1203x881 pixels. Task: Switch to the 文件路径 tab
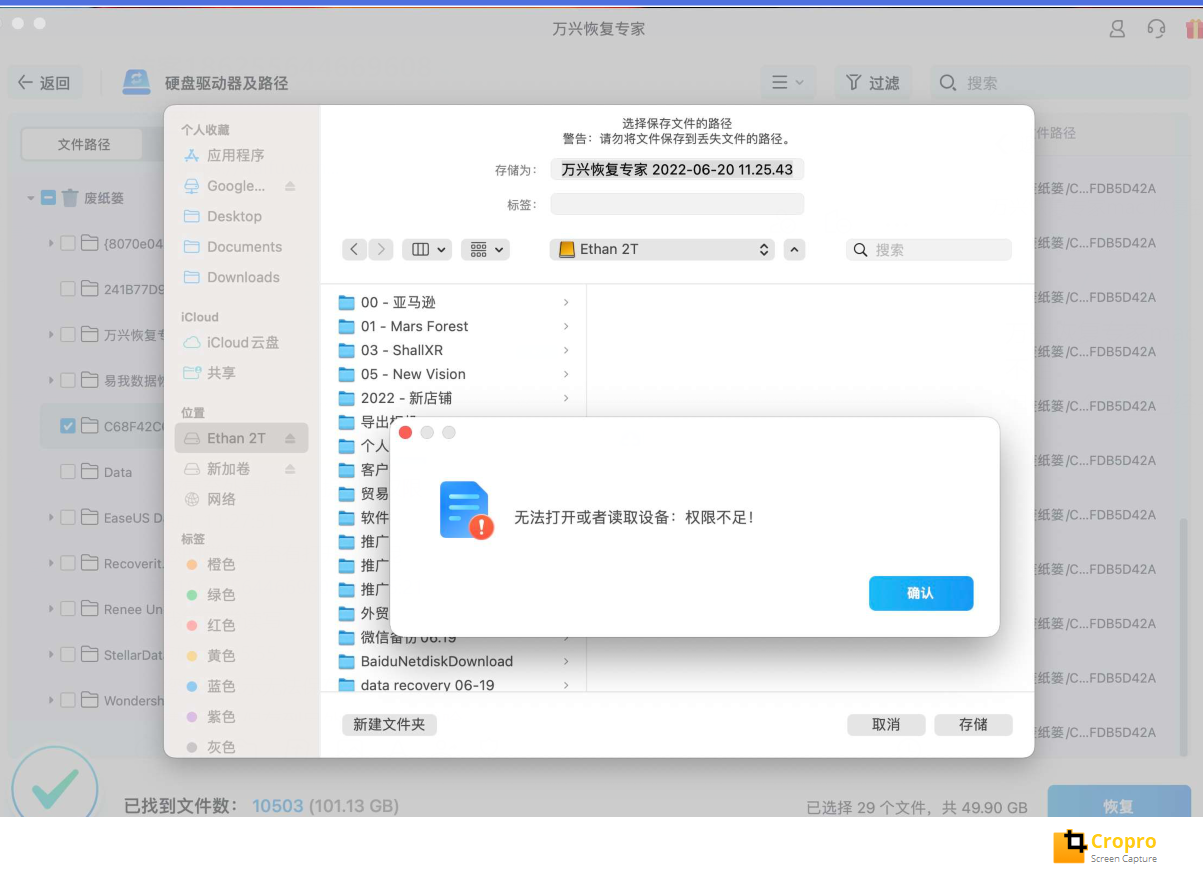coord(84,144)
